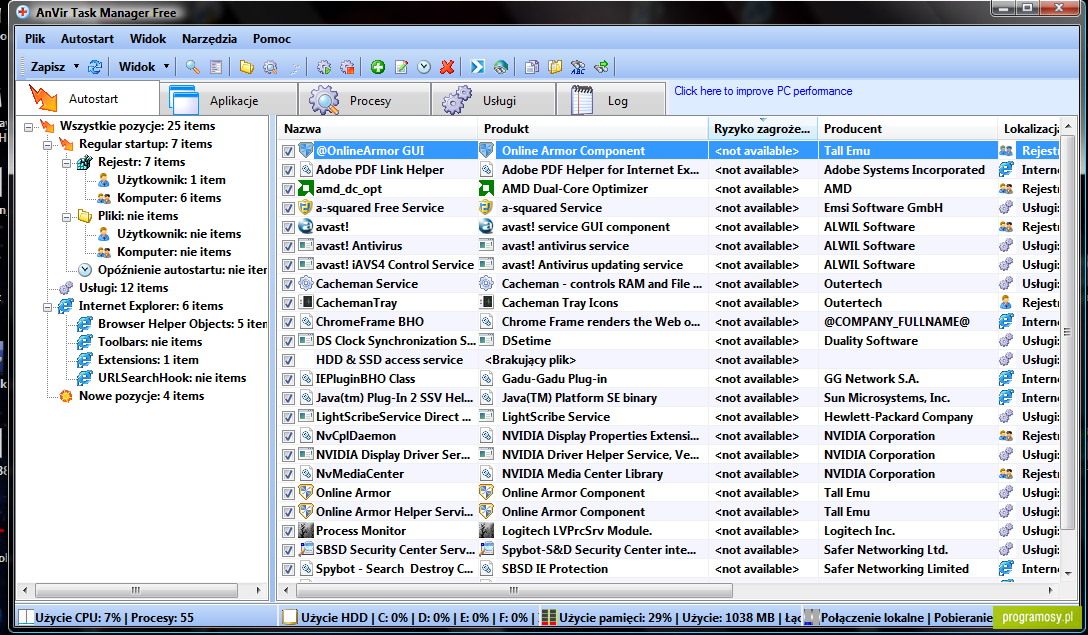
Task: Click the properties sheet toolbar icon
Action: pyautogui.click(x=216, y=67)
